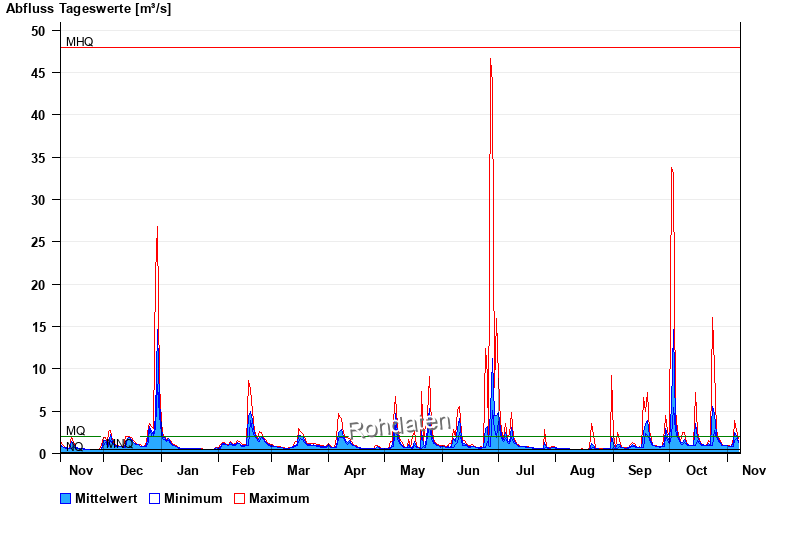The width and height of the screenshot is (800, 550).
Task: Click the Sep label on the x-axis
Action: pos(639,470)
